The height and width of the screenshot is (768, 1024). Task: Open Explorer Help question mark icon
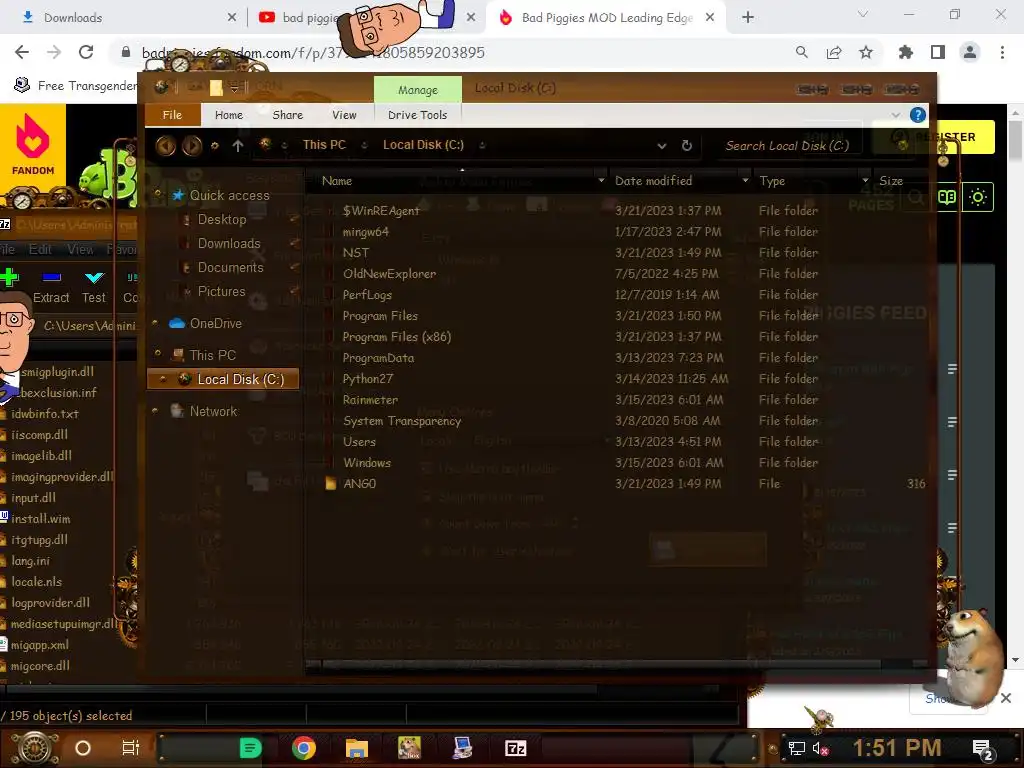pyautogui.click(x=918, y=115)
